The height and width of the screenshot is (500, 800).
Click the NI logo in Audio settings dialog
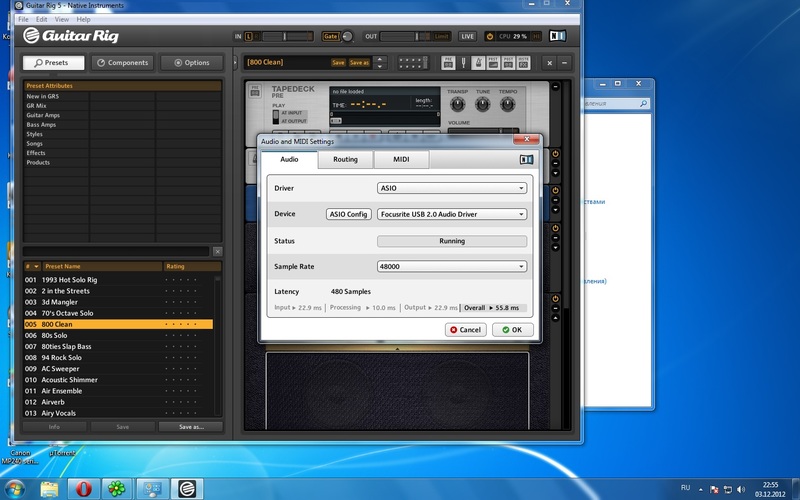coord(527,160)
